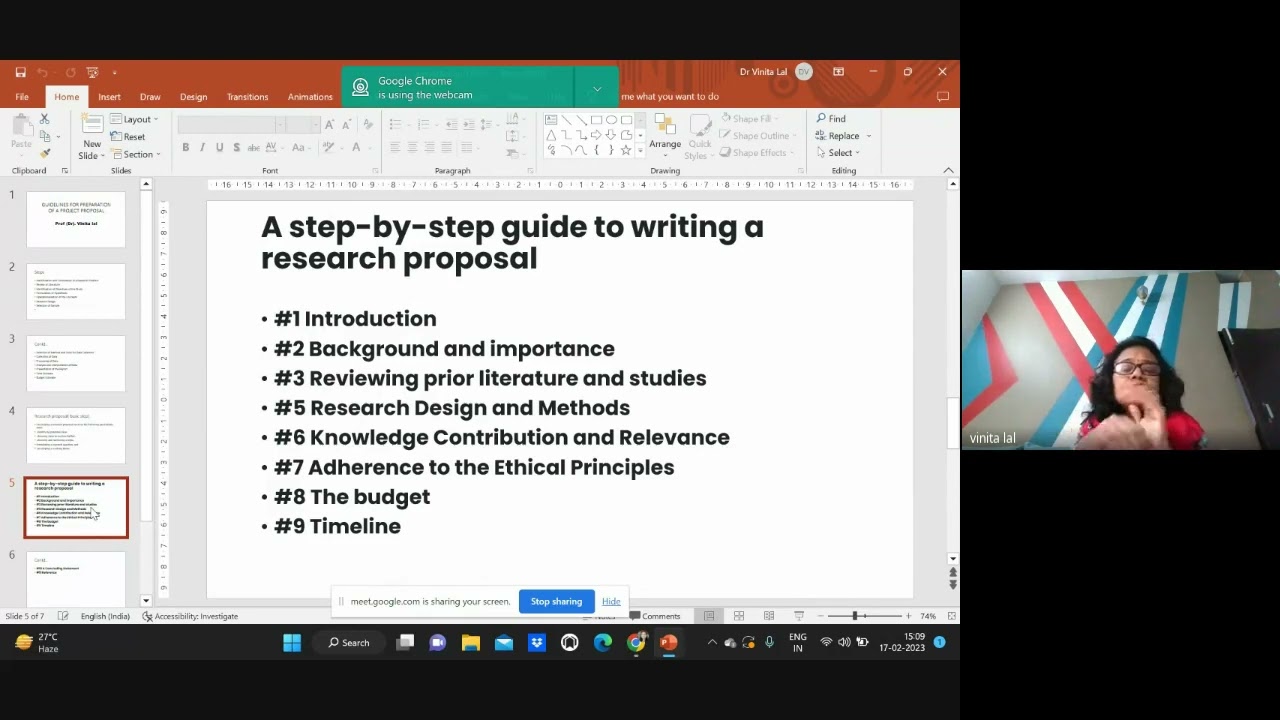Image resolution: width=1280 pixels, height=720 pixels.
Task: Align text to the right
Action: pos(430,147)
